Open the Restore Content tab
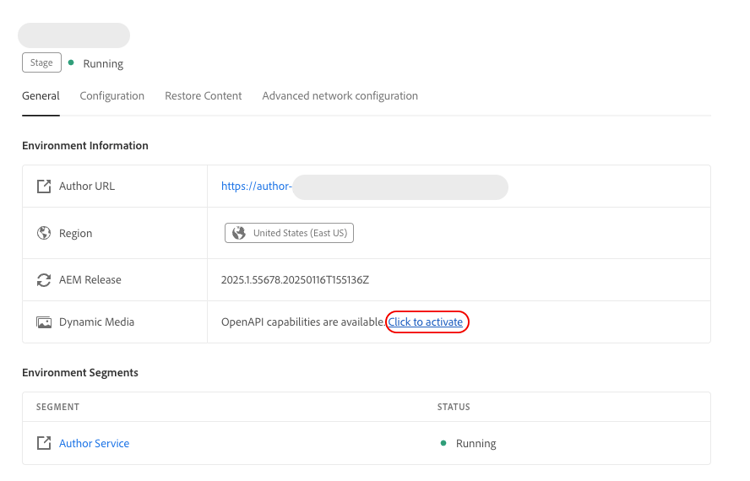Image resolution: width=750 pixels, height=481 pixels. pyautogui.click(x=203, y=96)
